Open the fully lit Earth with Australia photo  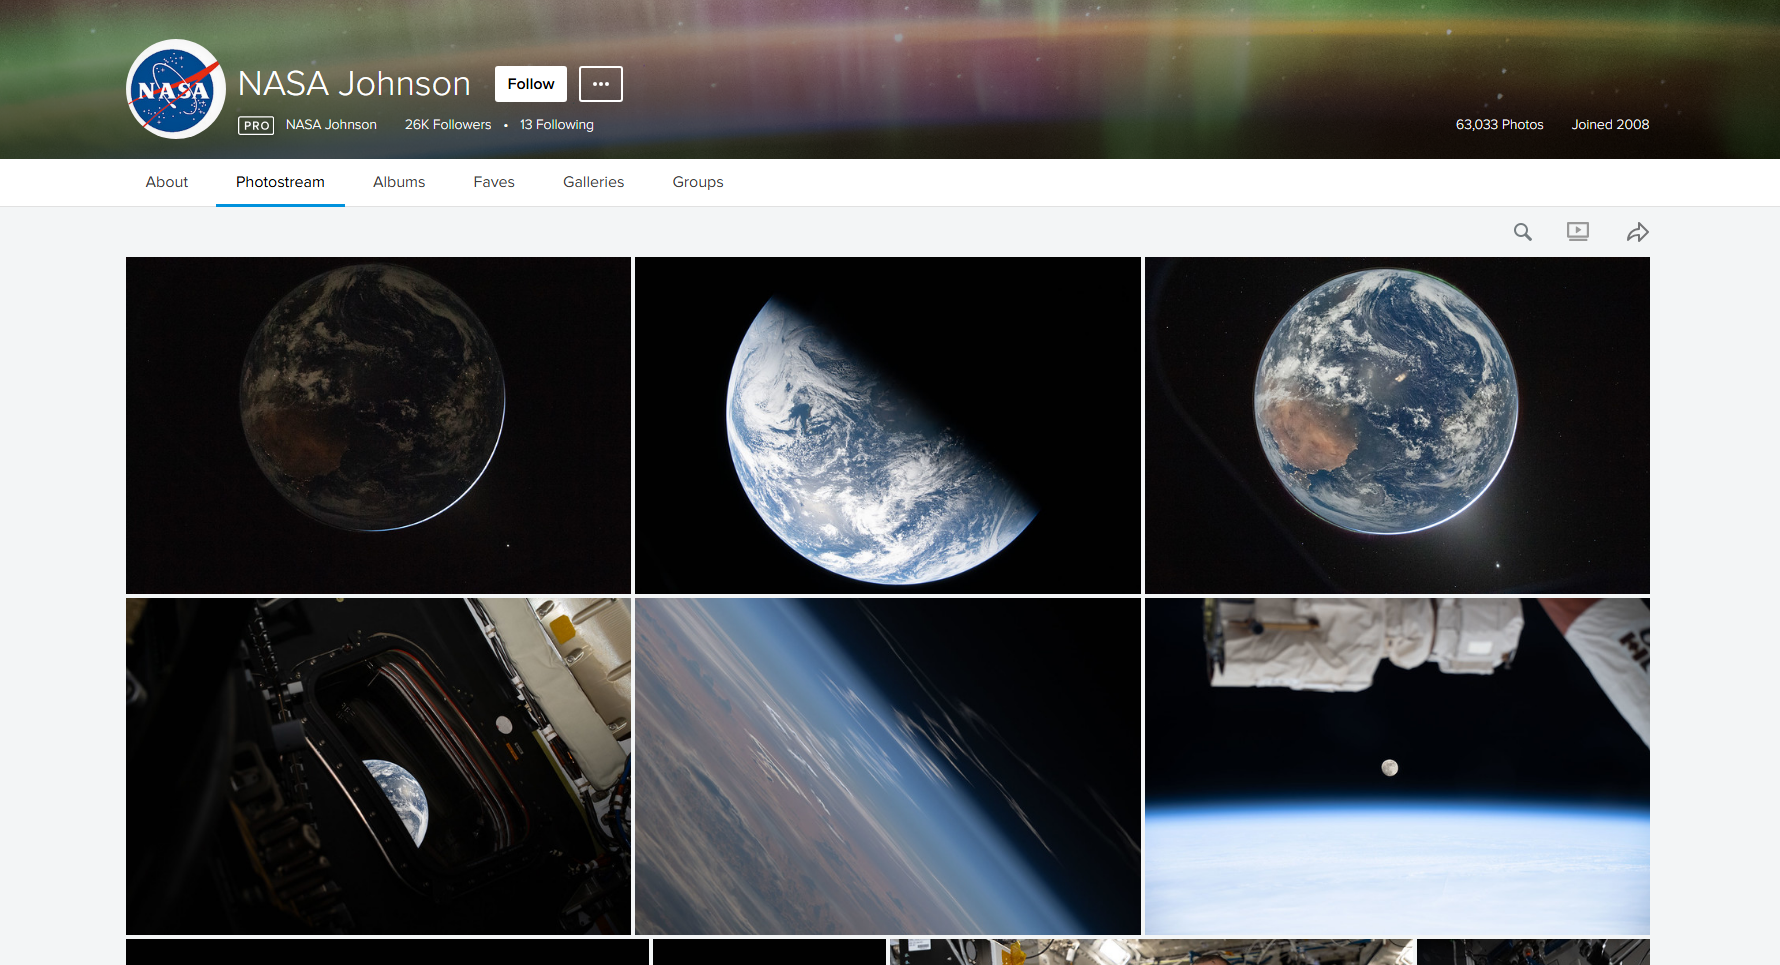[x=1396, y=425]
